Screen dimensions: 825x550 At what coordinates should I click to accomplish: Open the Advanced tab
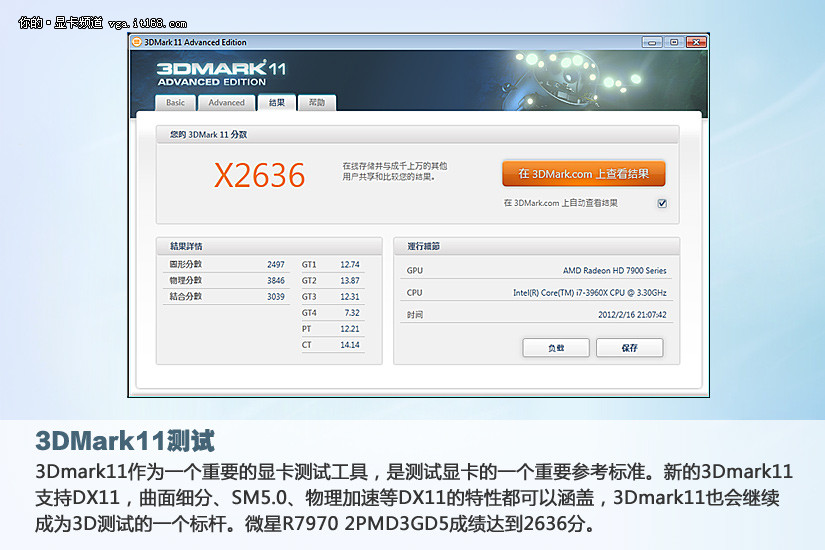pos(226,103)
